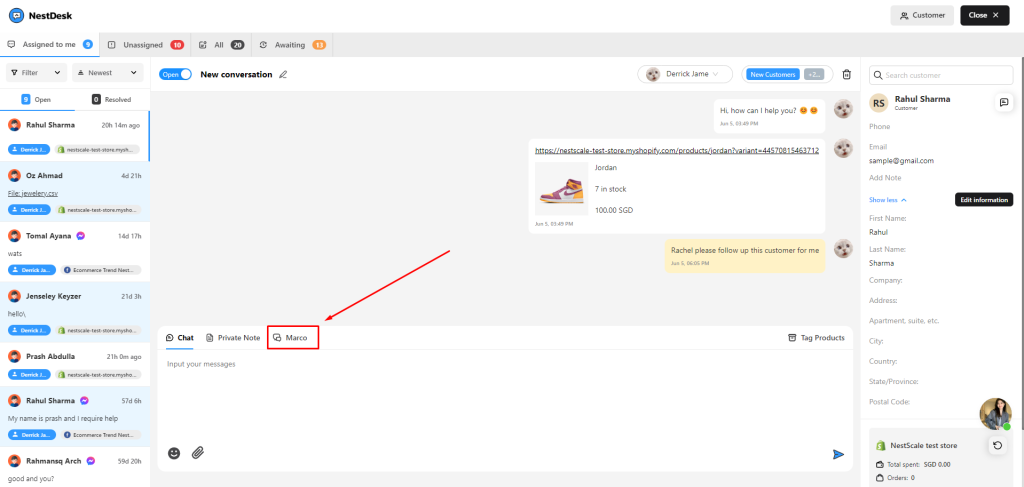Viewport: 1024px width, 487px height.
Task: Select the Resolved conversations sub-tab
Action: pos(112,100)
